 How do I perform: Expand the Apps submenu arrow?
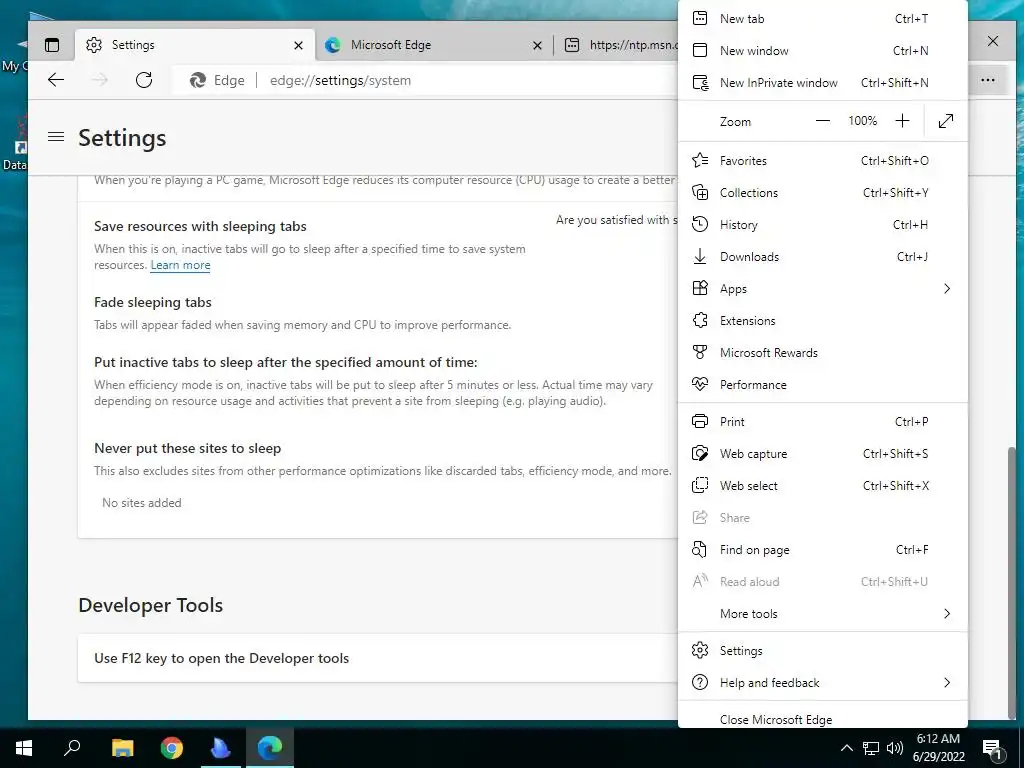(x=947, y=289)
